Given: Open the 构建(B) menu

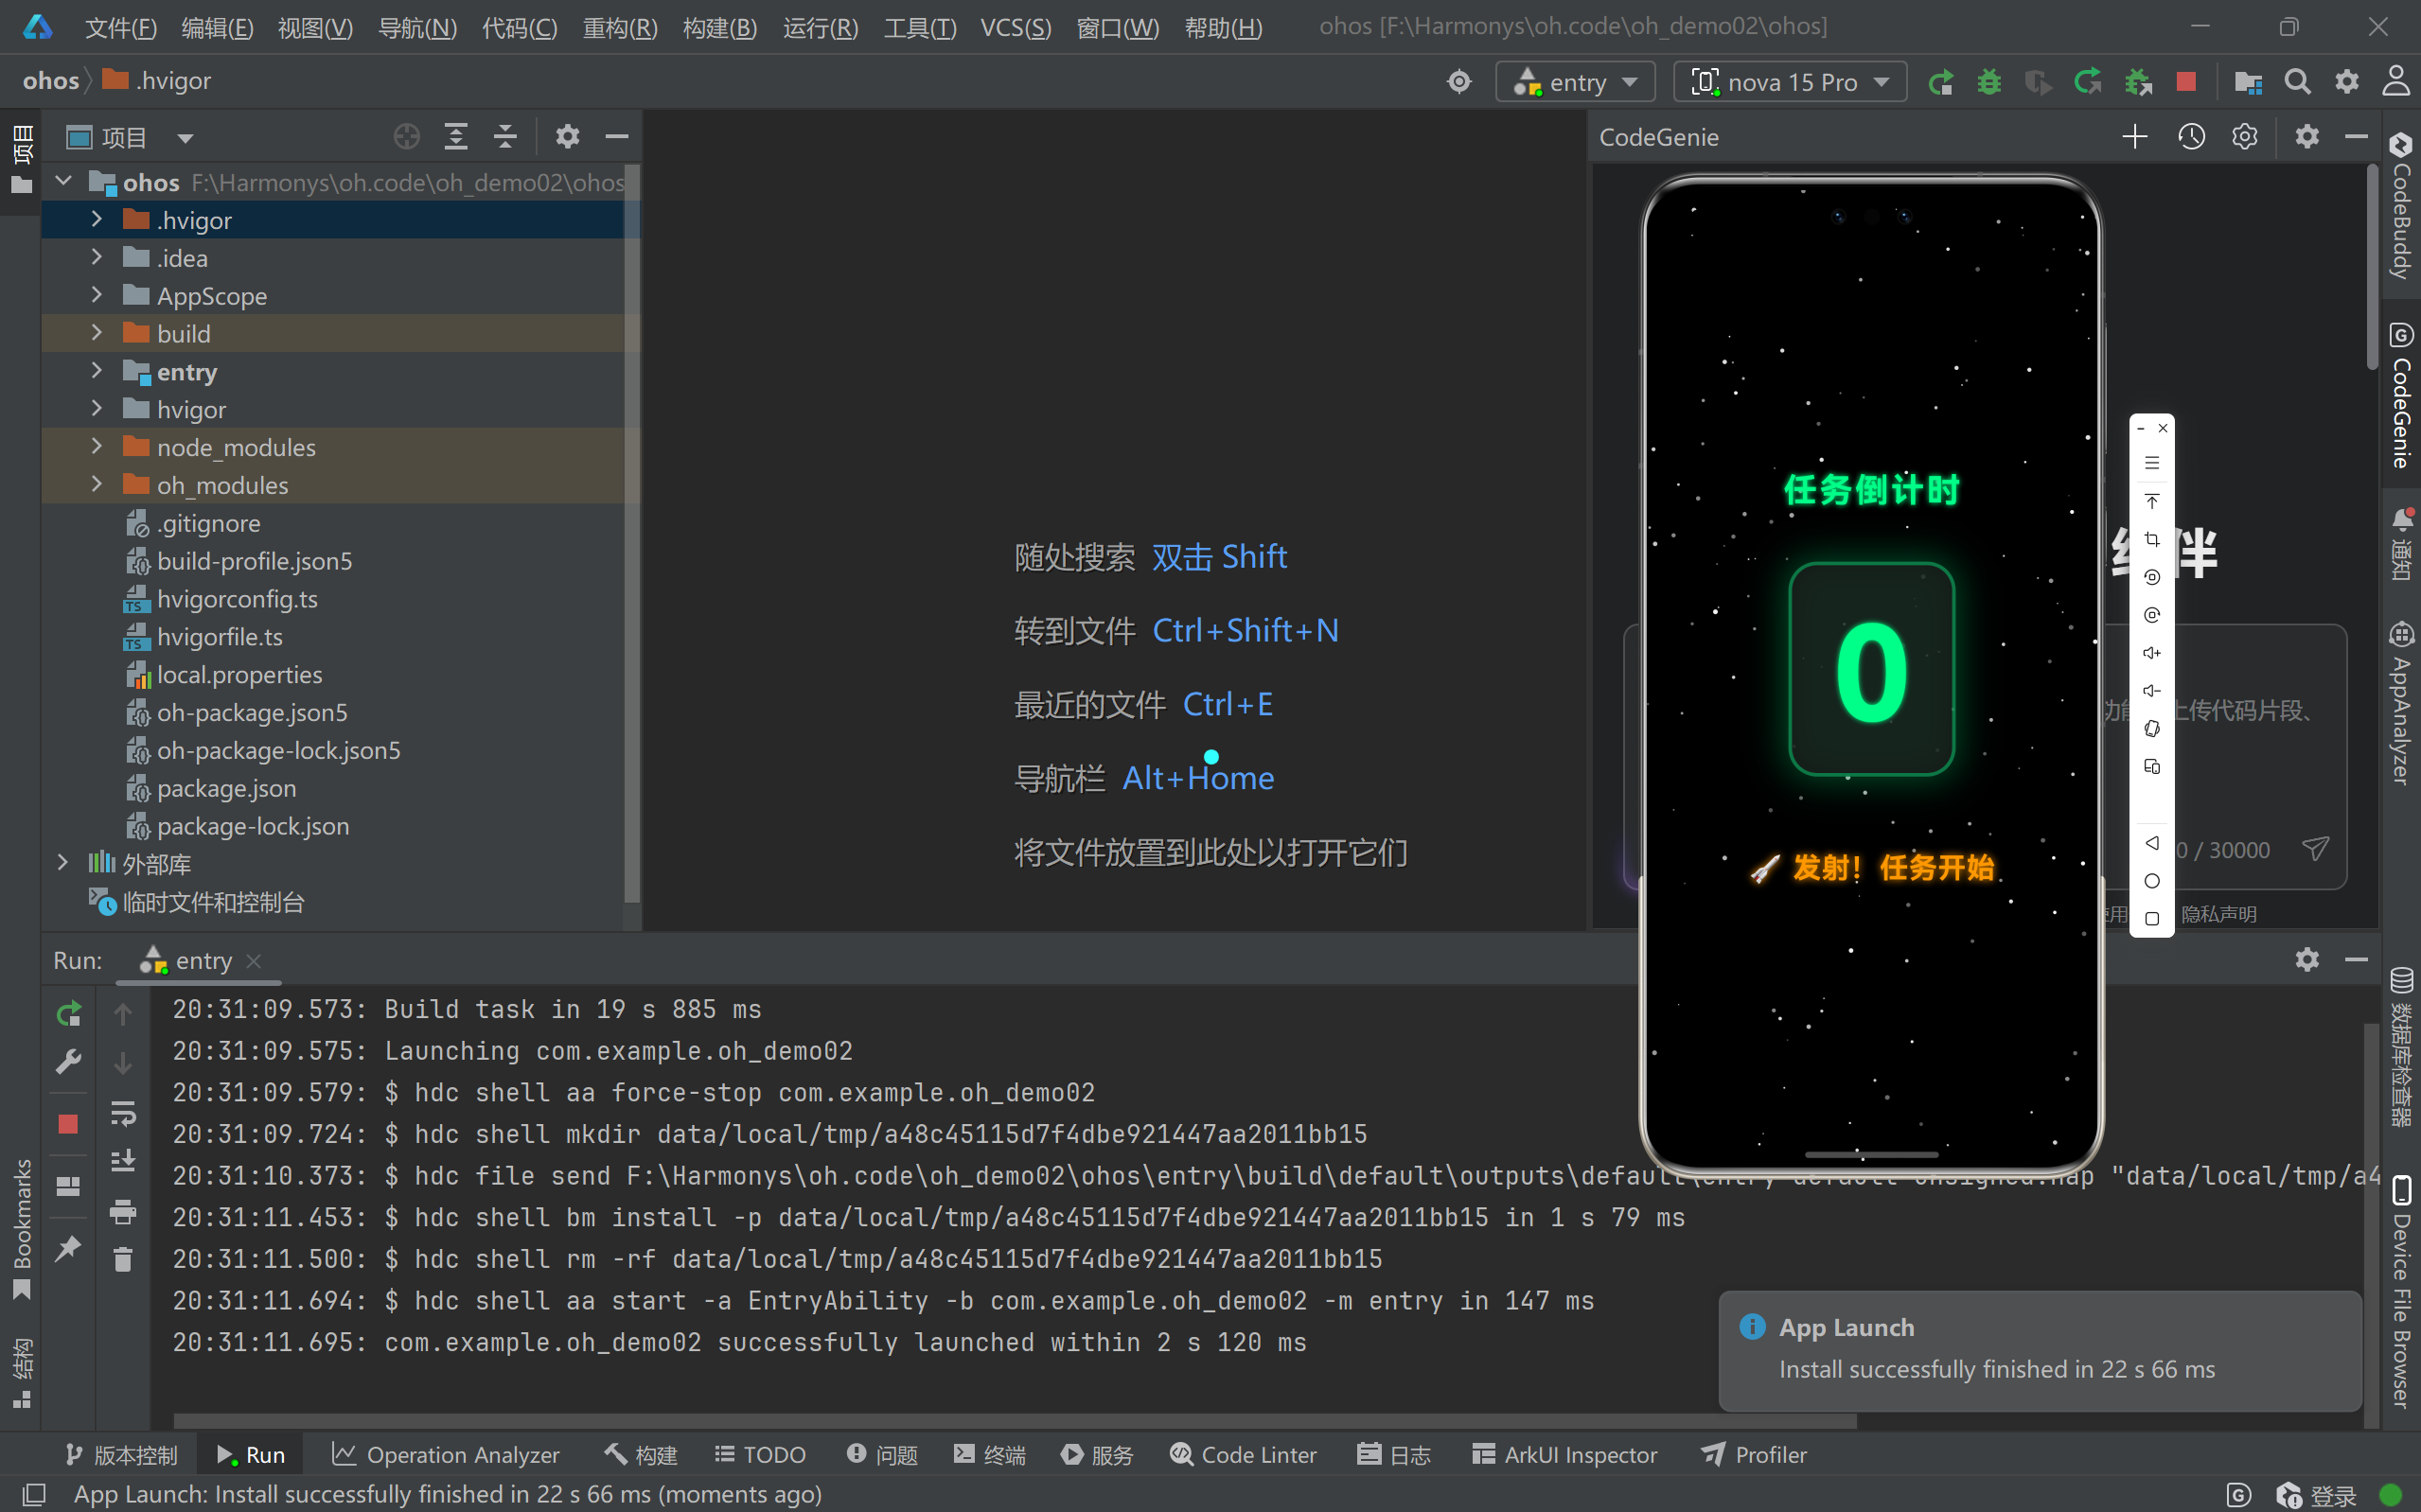Looking at the screenshot, I should click(719, 27).
